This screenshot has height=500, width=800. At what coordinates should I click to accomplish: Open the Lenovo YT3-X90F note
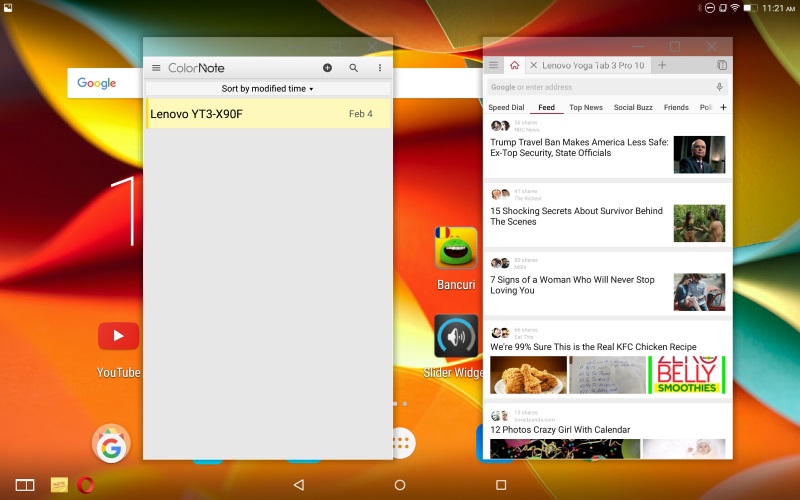click(x=268, y=113)
